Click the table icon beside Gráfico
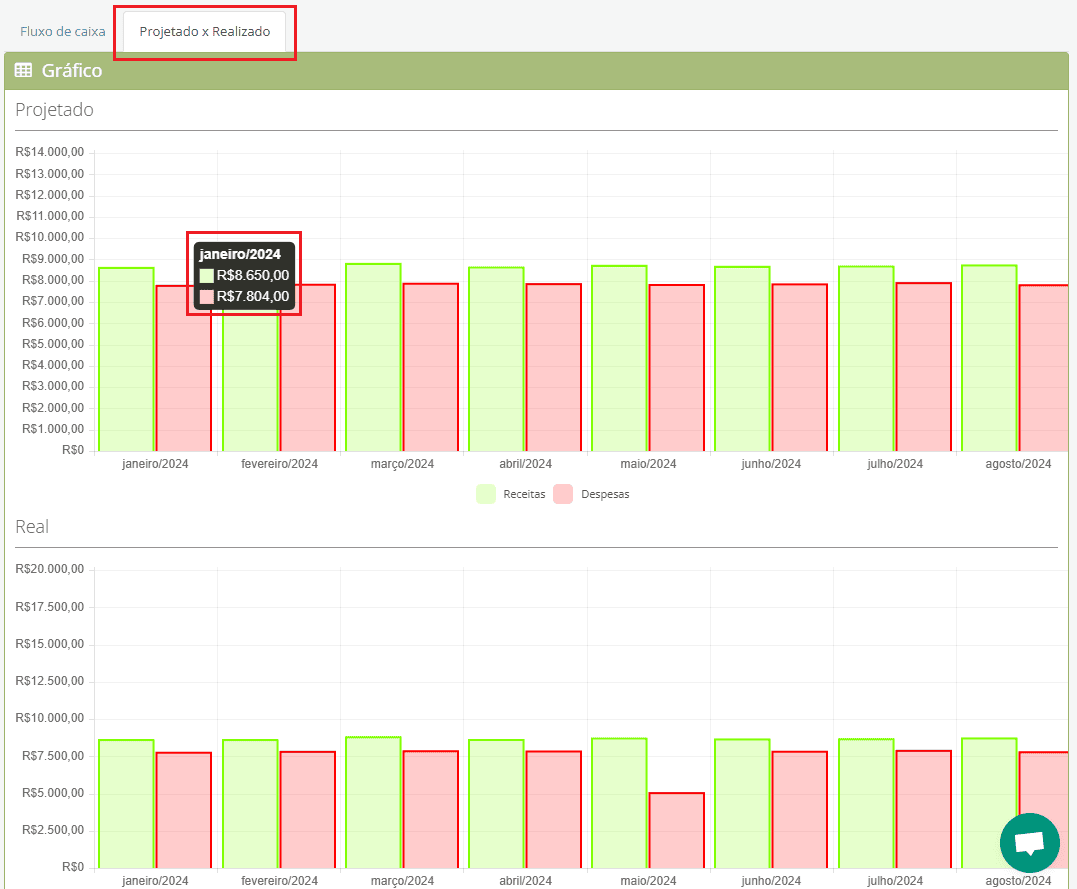This screenshot has width=1077, height=889. [23, 70]
